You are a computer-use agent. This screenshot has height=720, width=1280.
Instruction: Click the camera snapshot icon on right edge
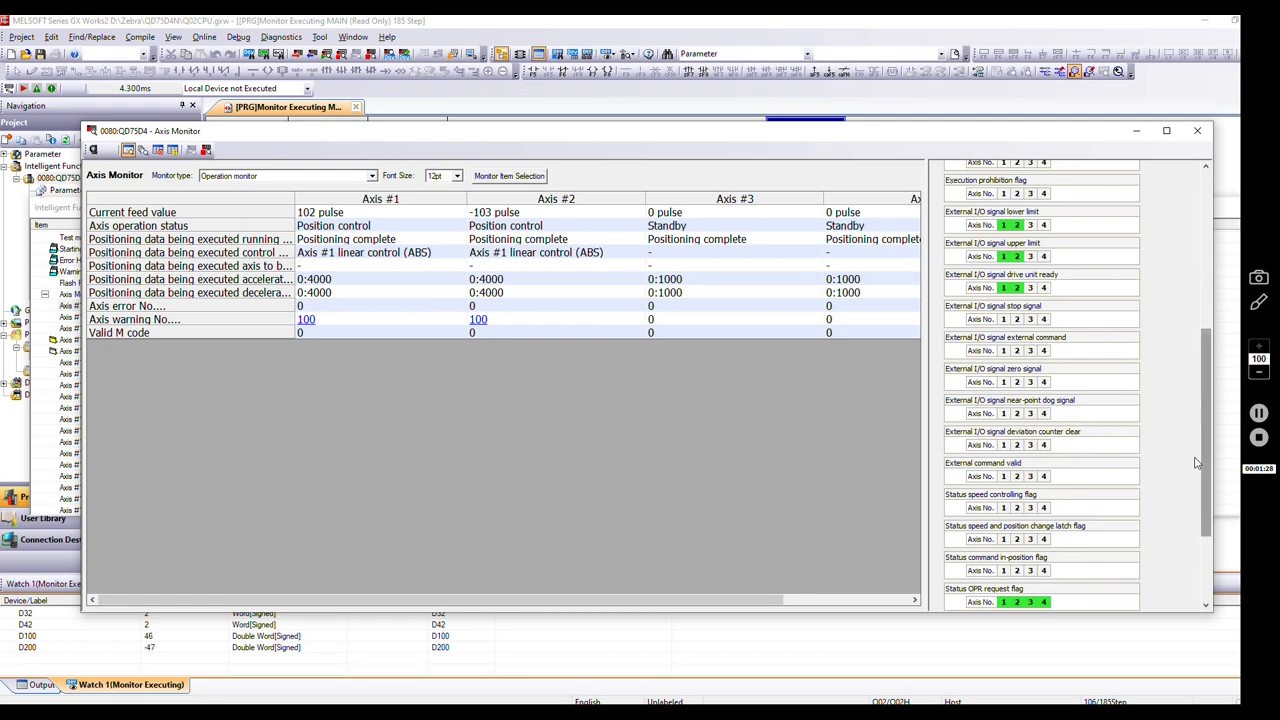(x=1259, y=278)
